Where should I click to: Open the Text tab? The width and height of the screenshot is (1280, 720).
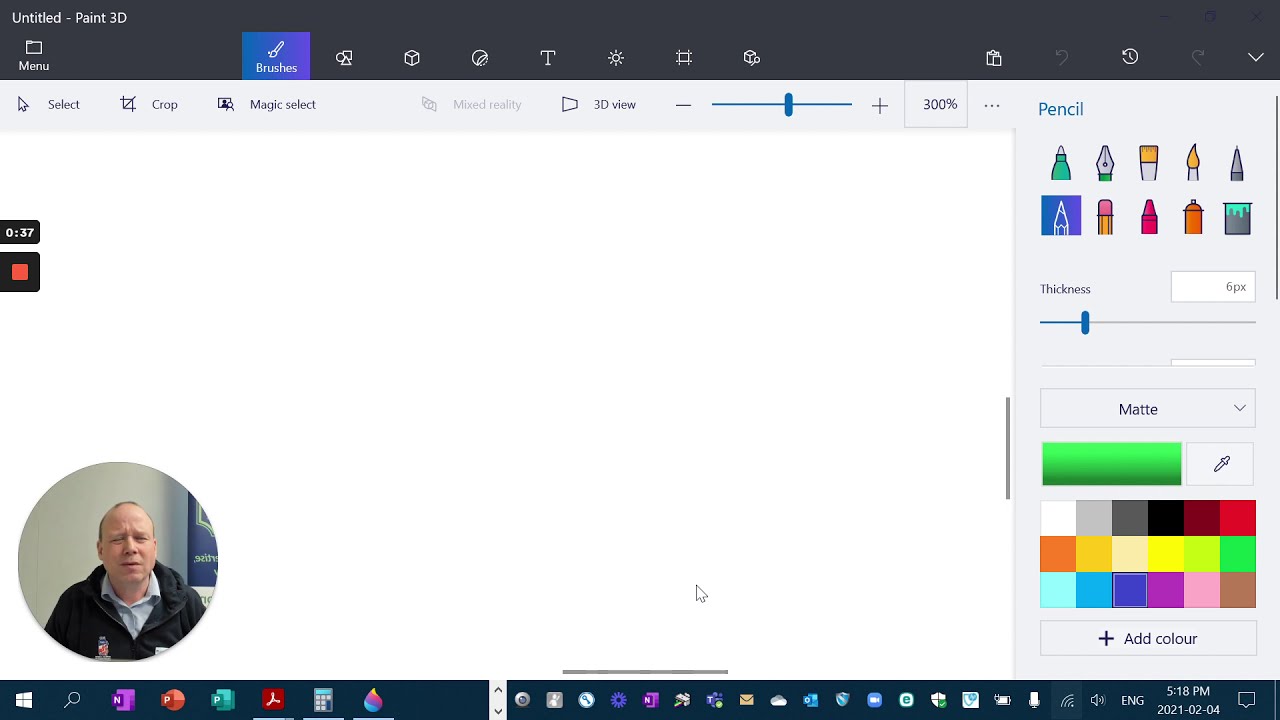[548, 58]
